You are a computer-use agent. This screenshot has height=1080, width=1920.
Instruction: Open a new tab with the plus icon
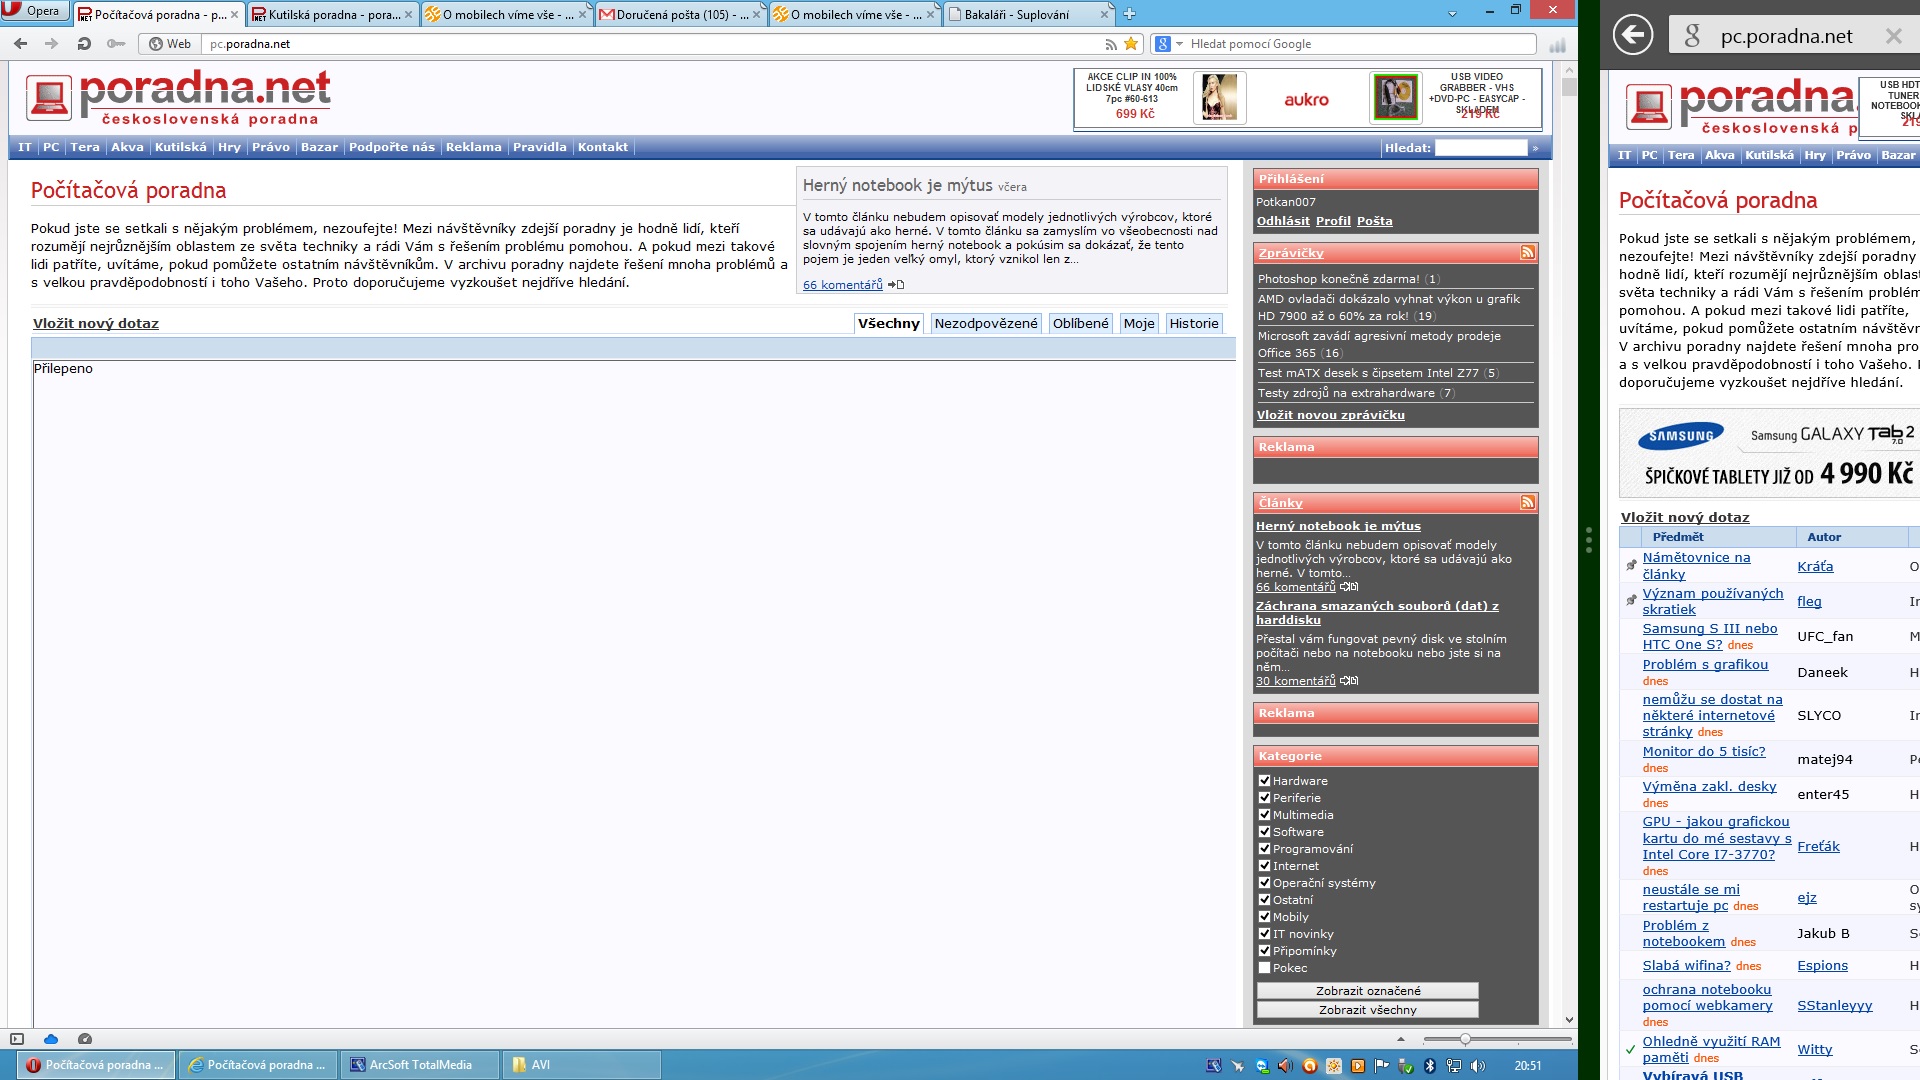click(1129, 14)
